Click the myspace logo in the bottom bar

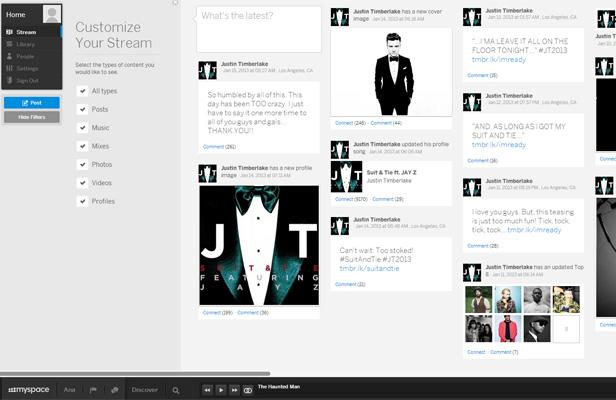pyautogui.click(x=29, y=390)
